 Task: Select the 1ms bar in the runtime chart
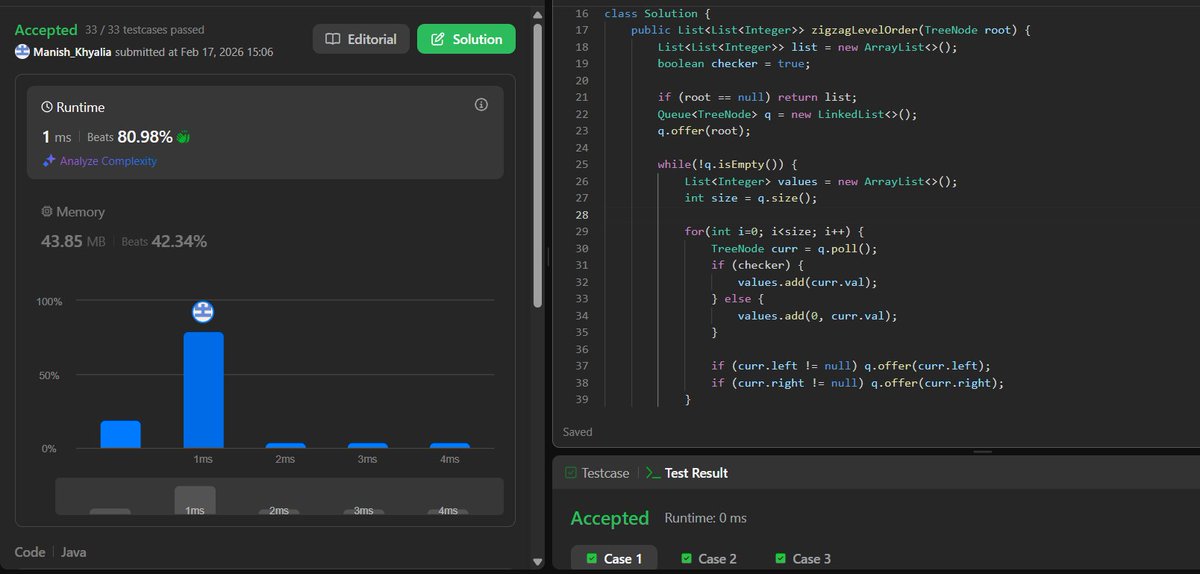203,390
